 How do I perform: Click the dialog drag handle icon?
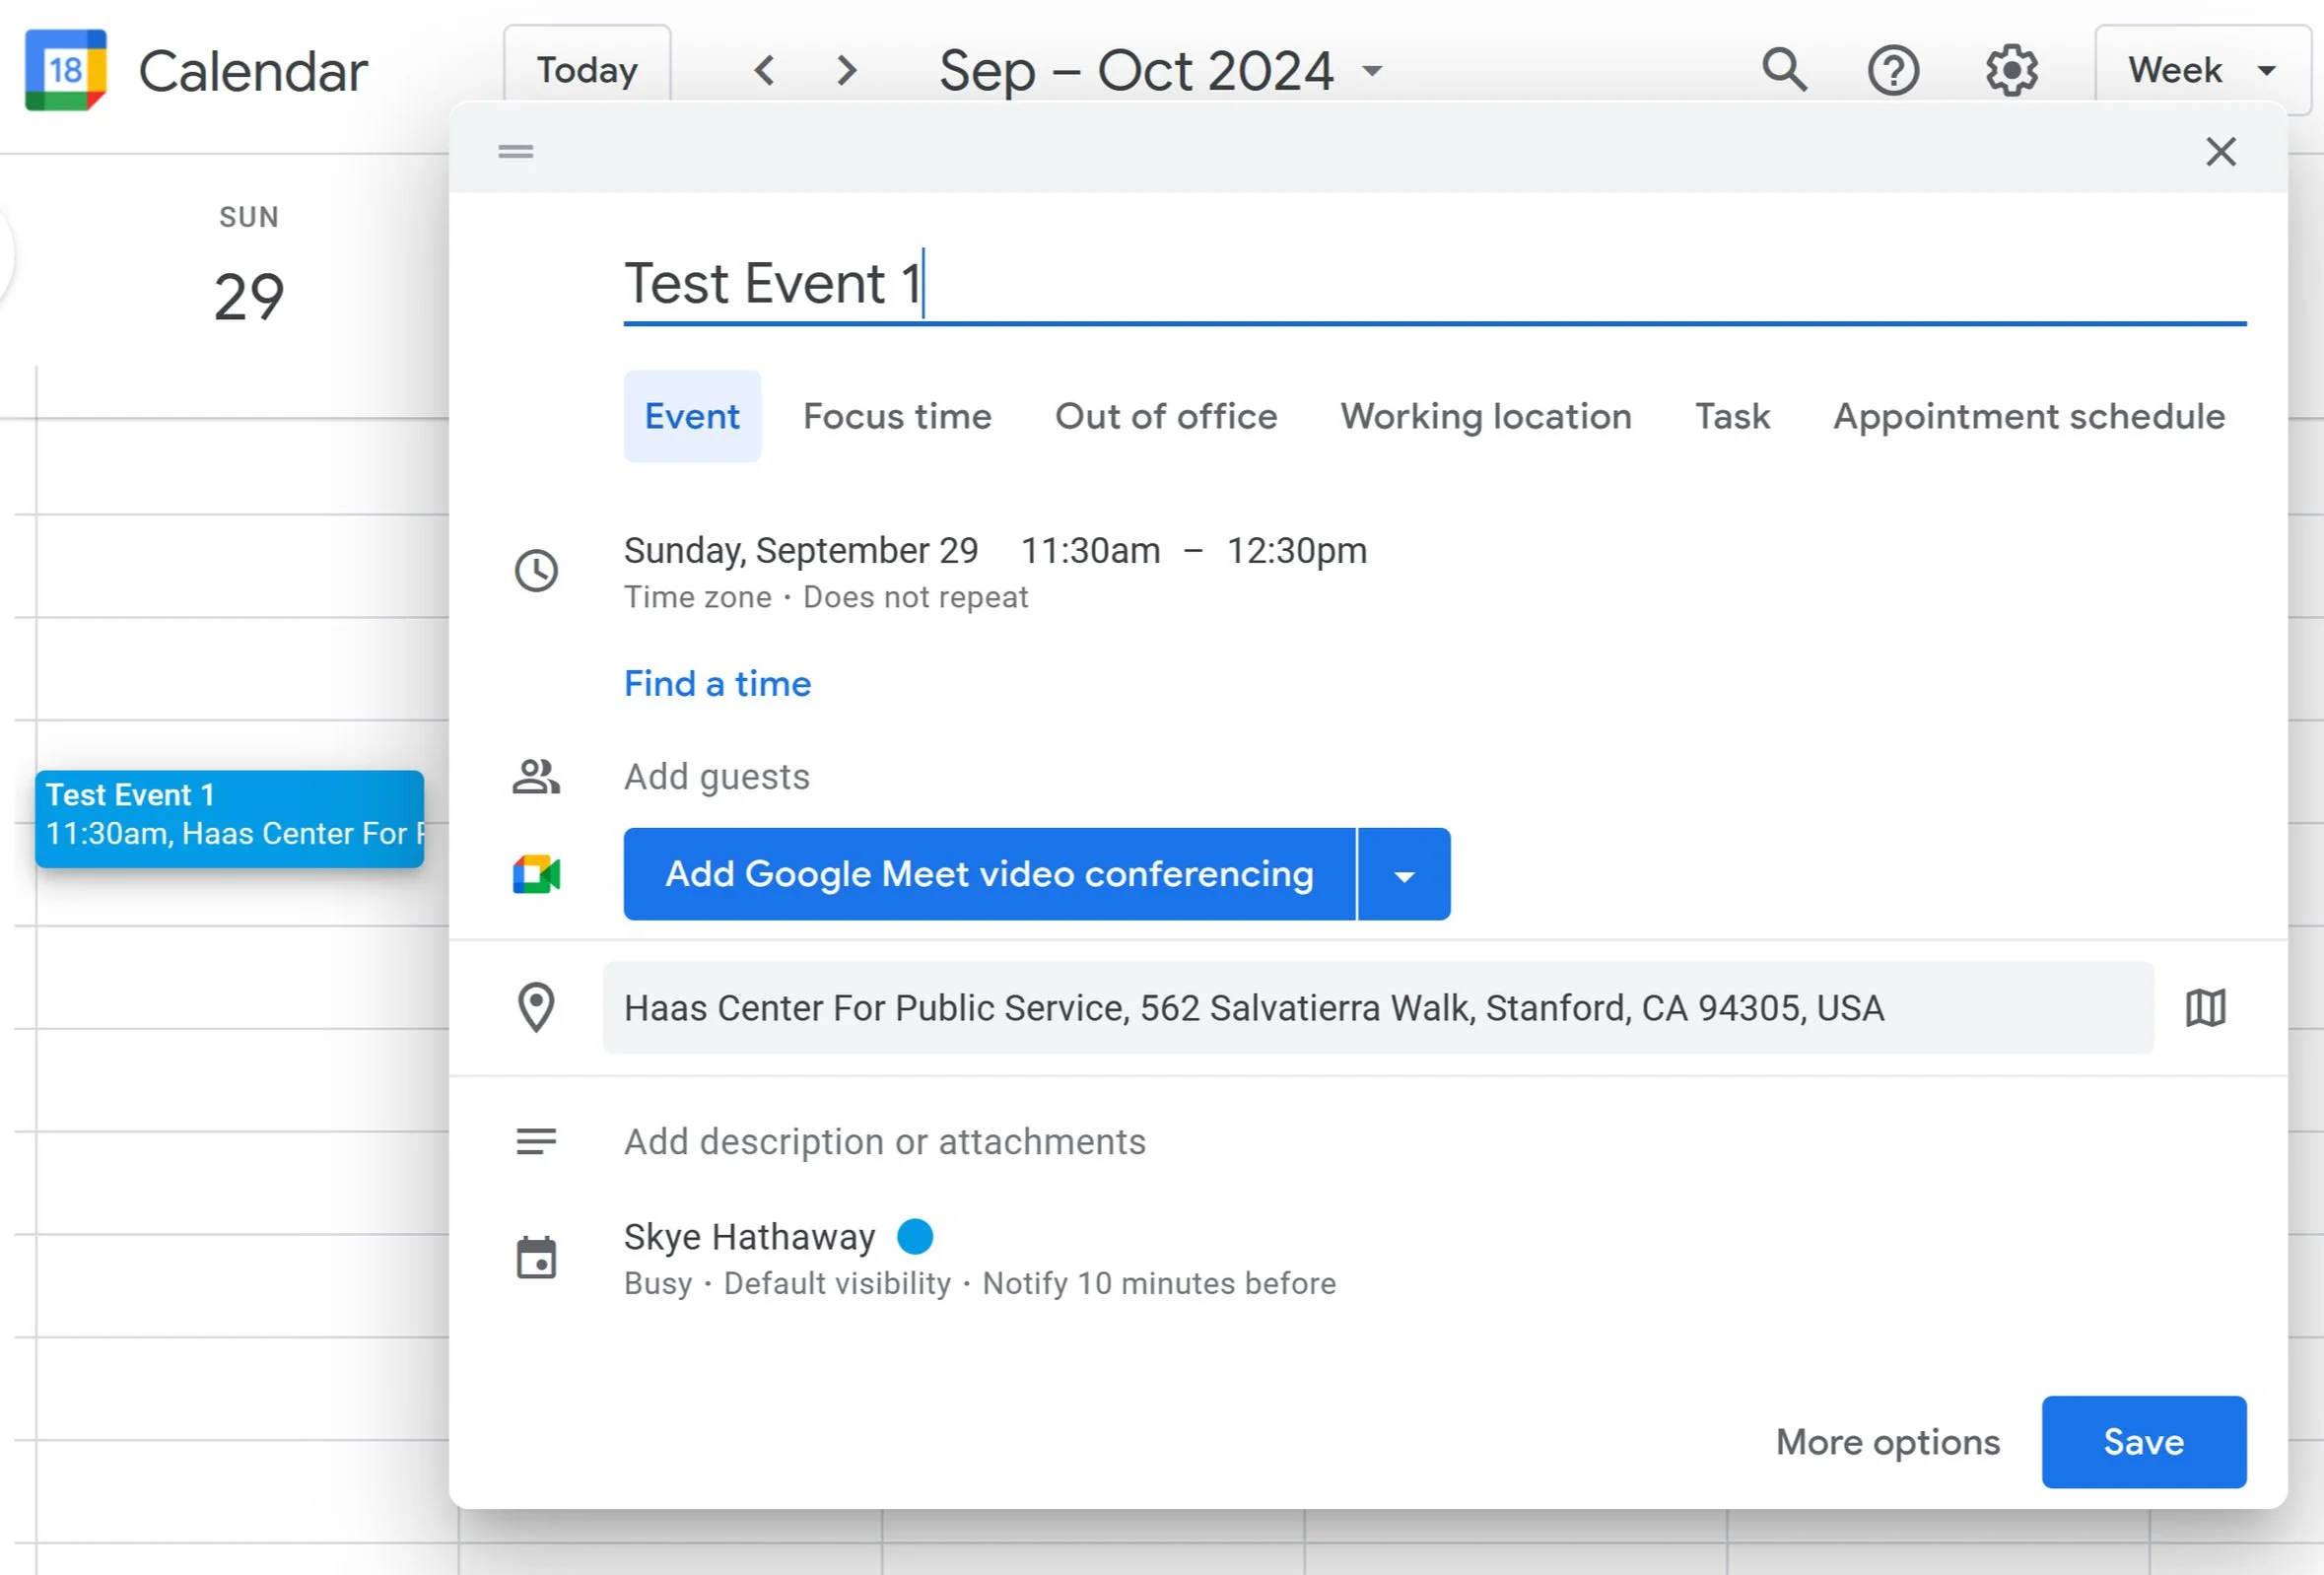coord(516,152)
